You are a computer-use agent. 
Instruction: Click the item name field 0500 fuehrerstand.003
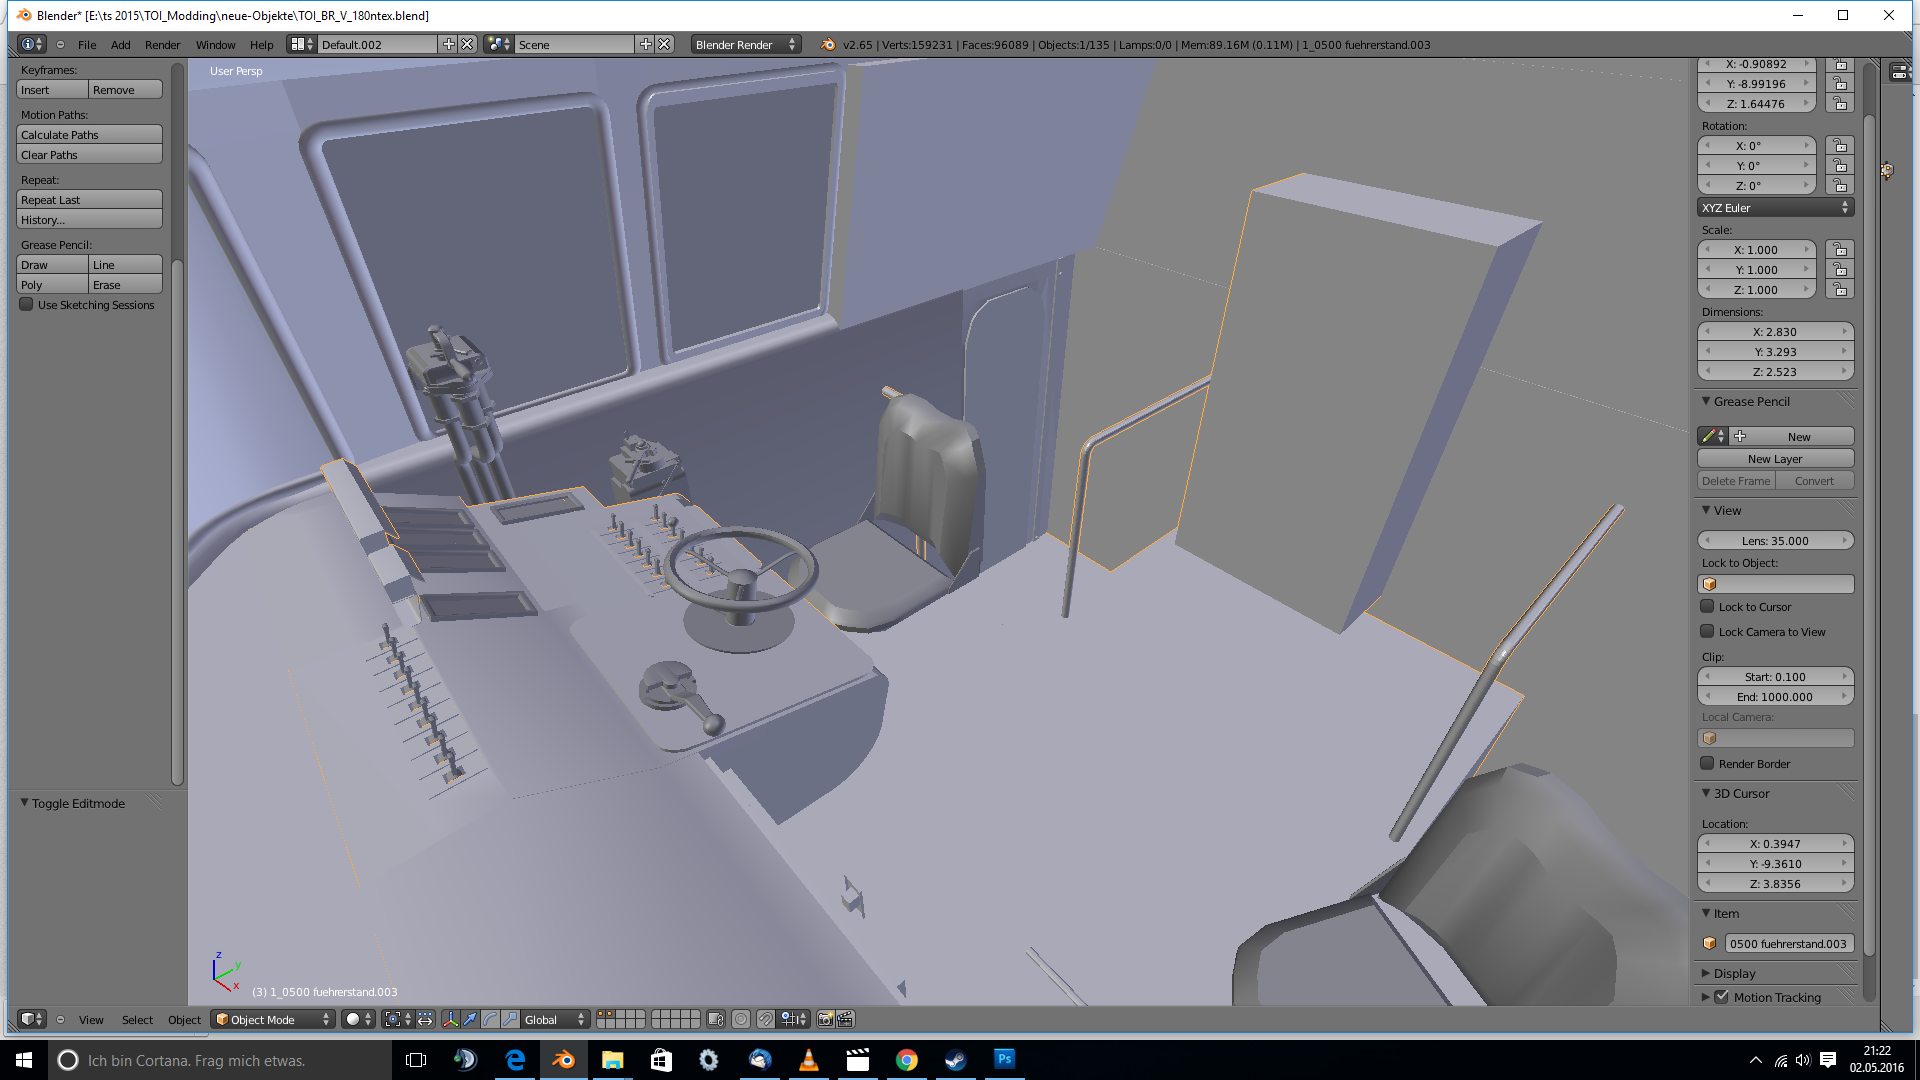coord(1788,944)
